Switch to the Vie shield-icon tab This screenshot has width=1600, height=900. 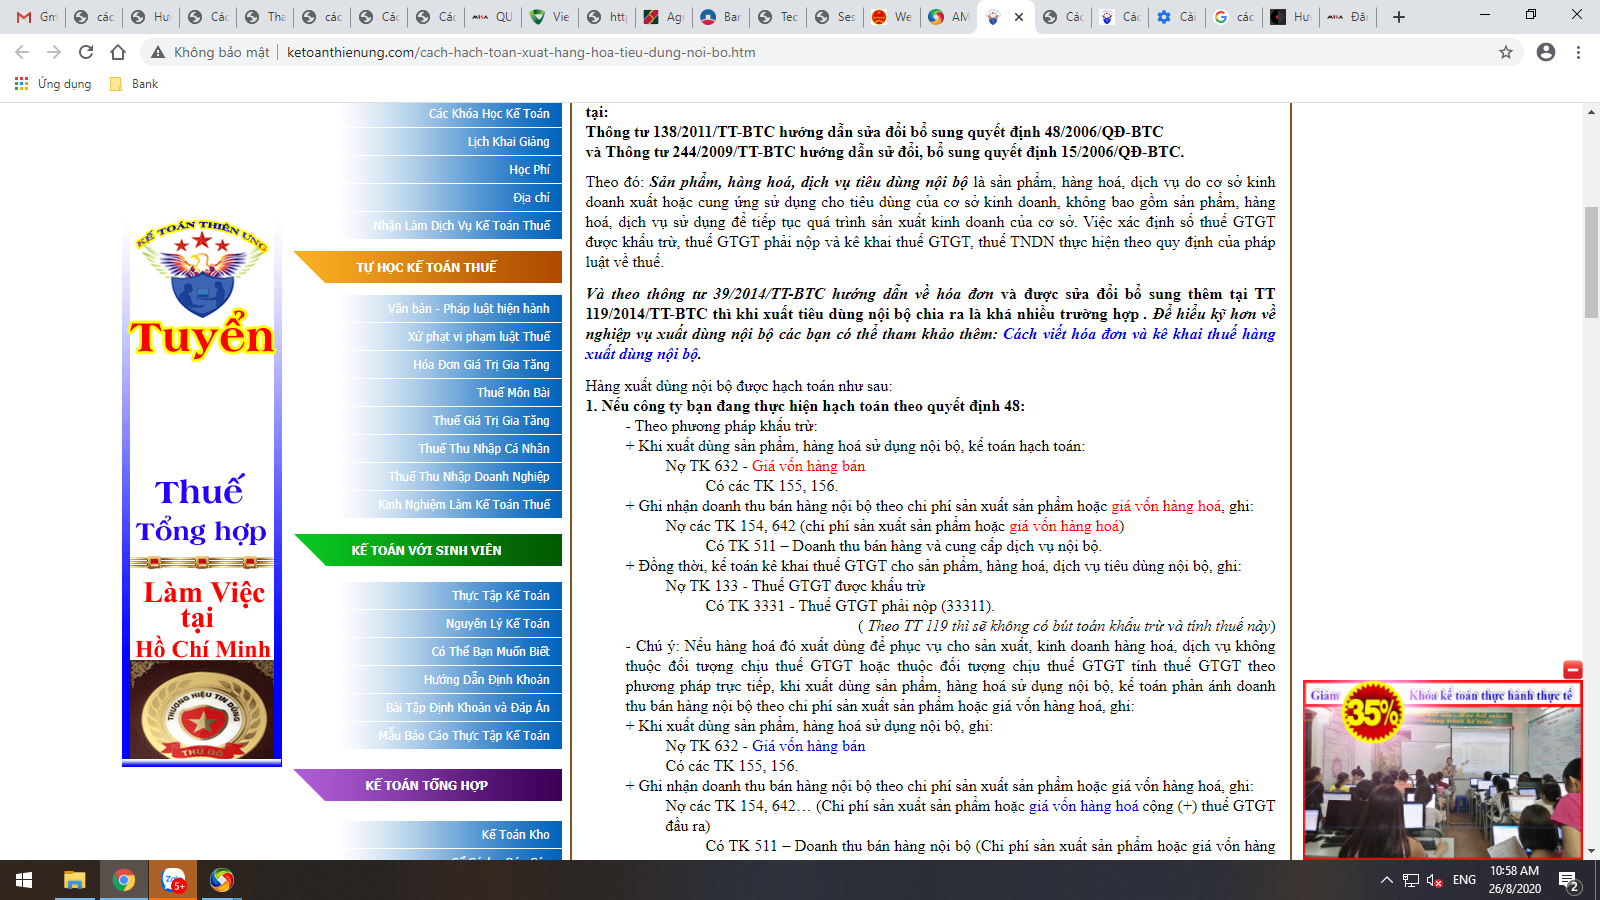[550, 17]
